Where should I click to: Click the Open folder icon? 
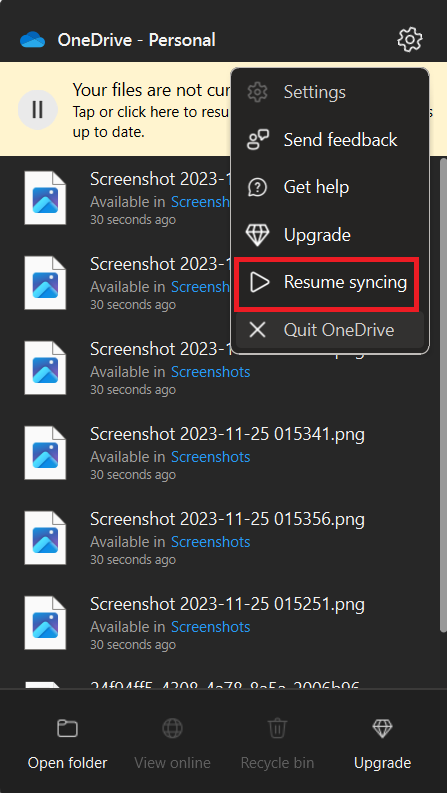coord(67,729)
